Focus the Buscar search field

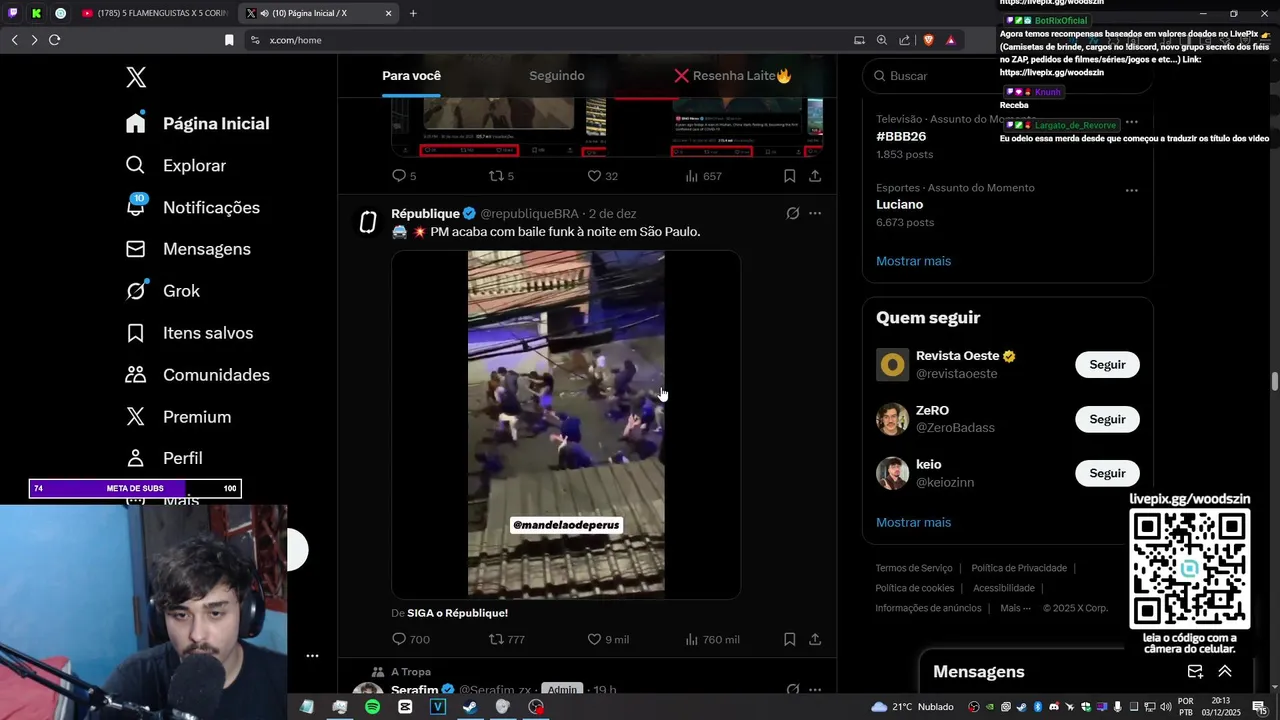(1007, 76)
